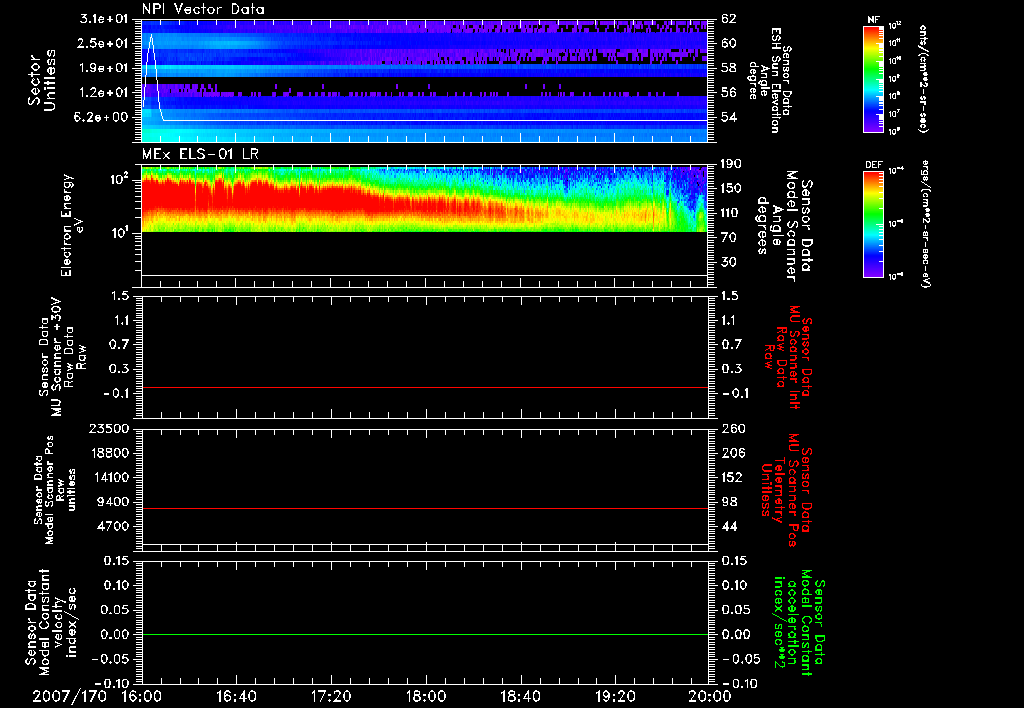The width and height of the screenshot is (1024, 708).
Task: Click tick value "98" on telemetry axis
Action: (x=729, y=502)
